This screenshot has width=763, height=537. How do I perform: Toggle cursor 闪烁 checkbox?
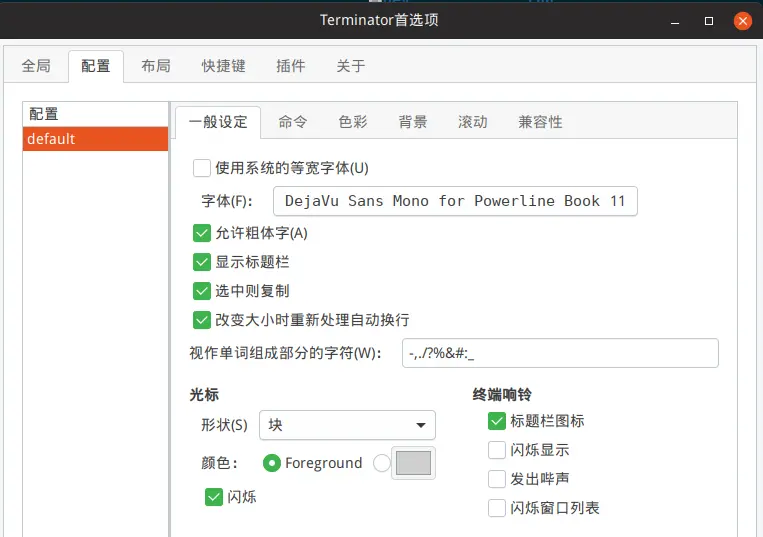(214, 497)
